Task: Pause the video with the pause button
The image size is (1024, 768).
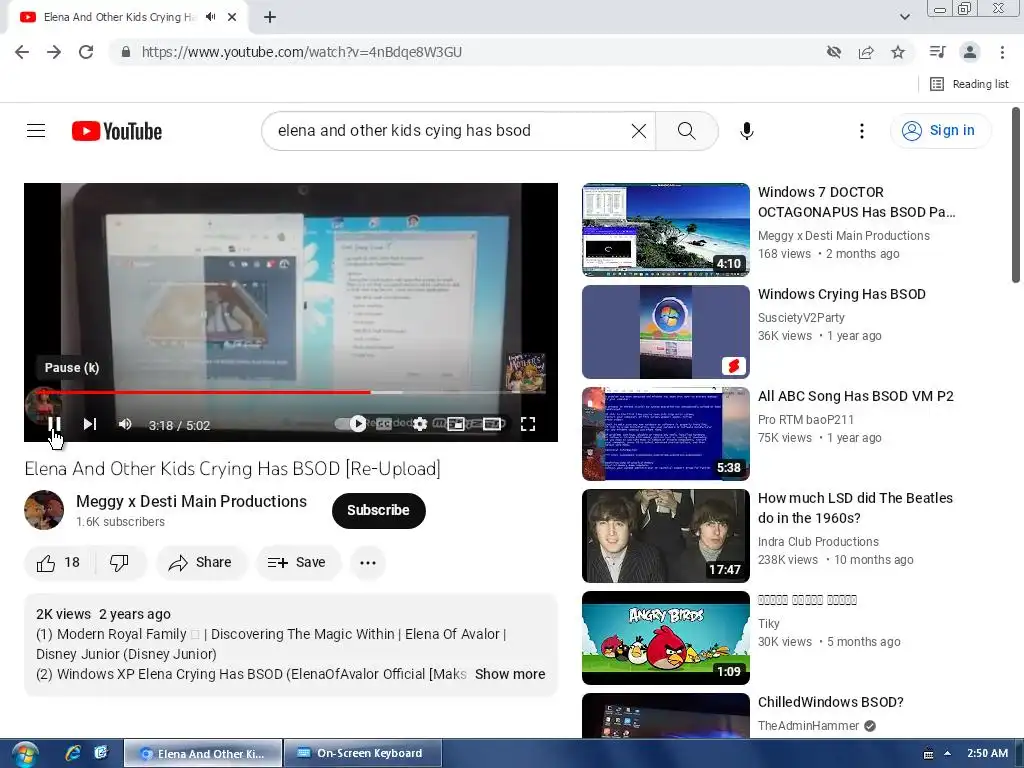Action: 55,424
